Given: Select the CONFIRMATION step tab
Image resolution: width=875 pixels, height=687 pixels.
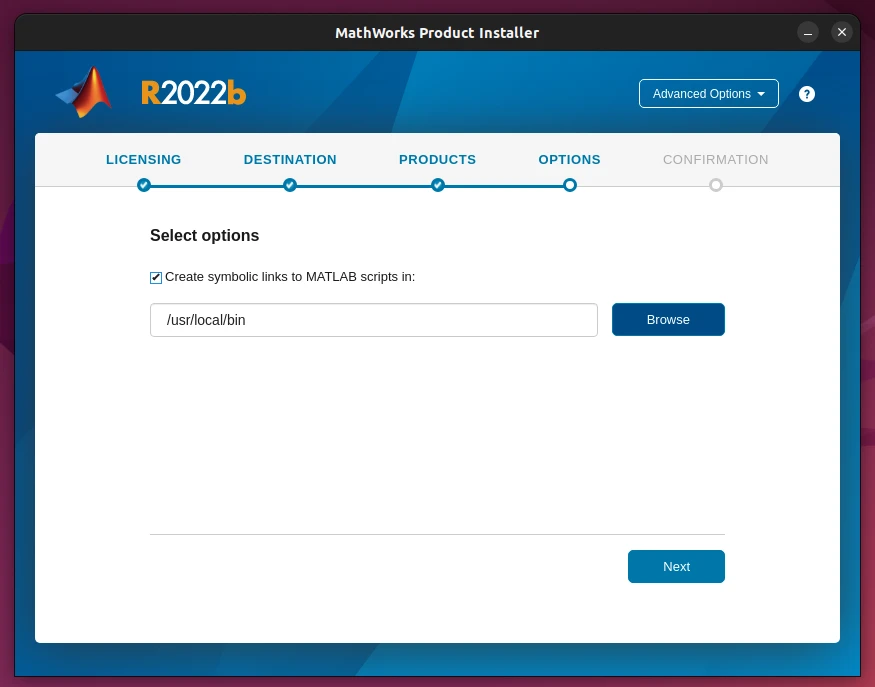Looking at the screenshot, I should [x=715, y=160].
